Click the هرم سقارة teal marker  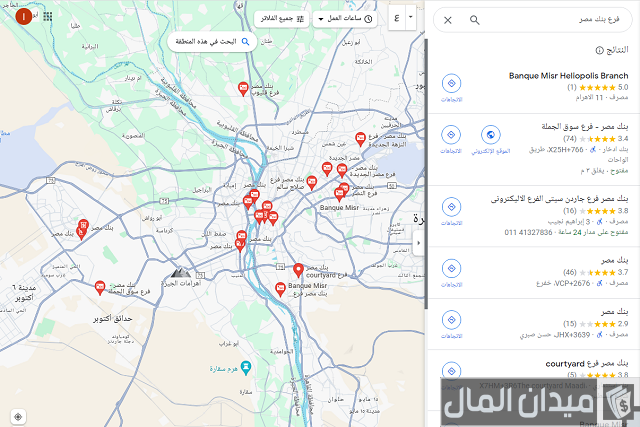pyautogui.click(x=246, y=367)
